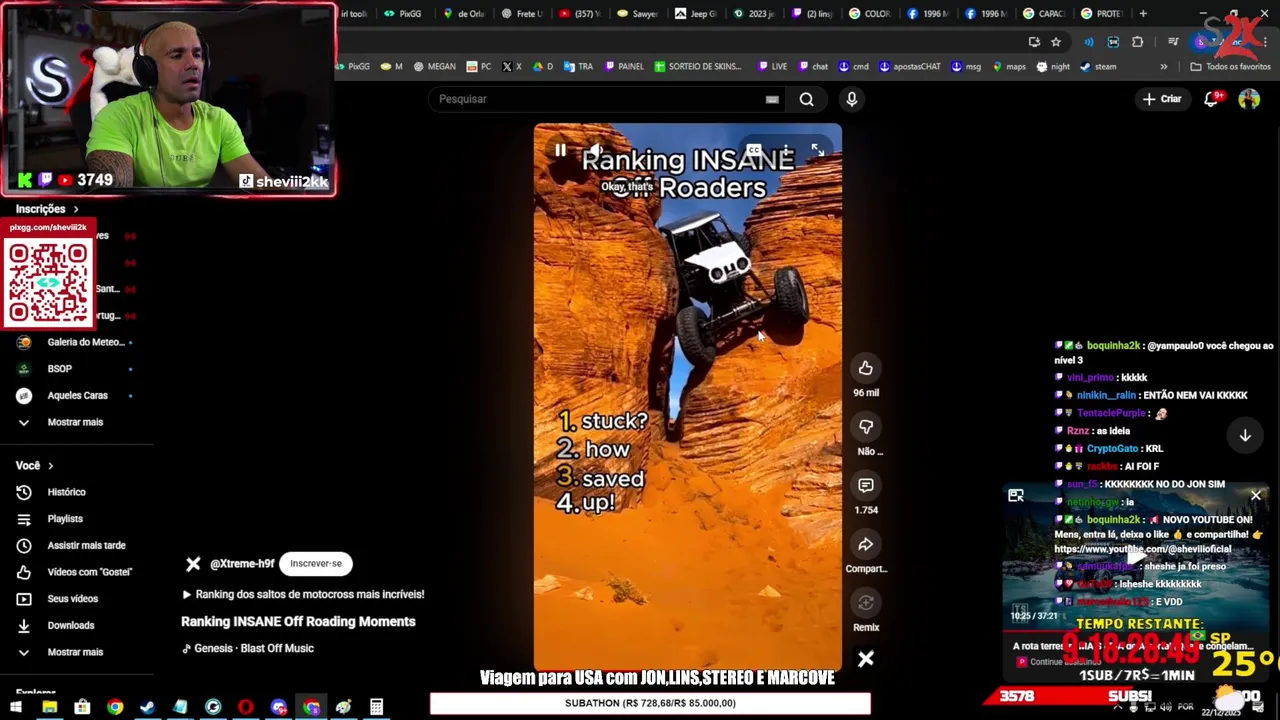Image resolution: width=1280 pixels, height=720 pixels.
Task: Open Windows Start menu
Action: (16, 708)
